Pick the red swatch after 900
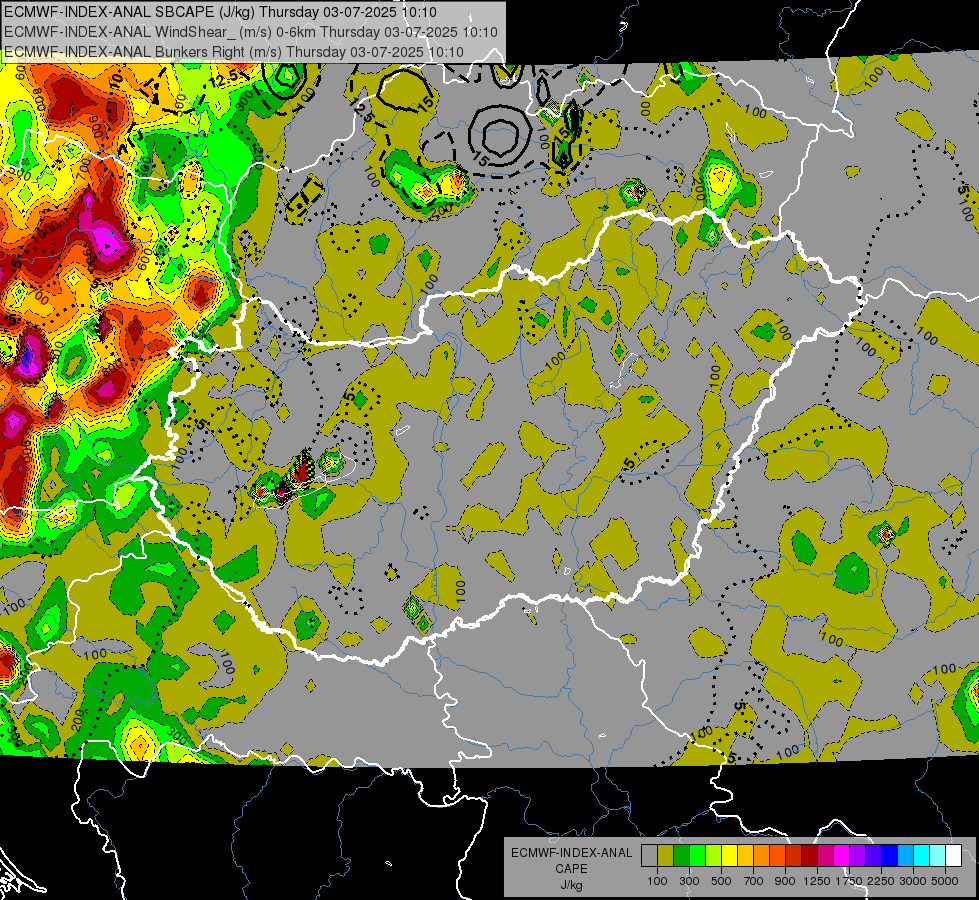The image size is (979, 900). (x=794, y=856)
